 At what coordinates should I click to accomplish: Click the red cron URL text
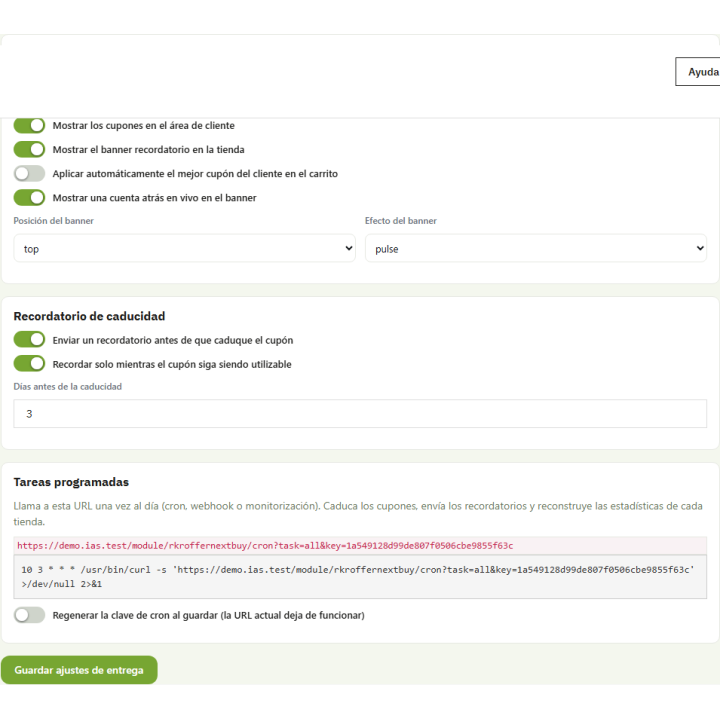(x=265, y=546)
